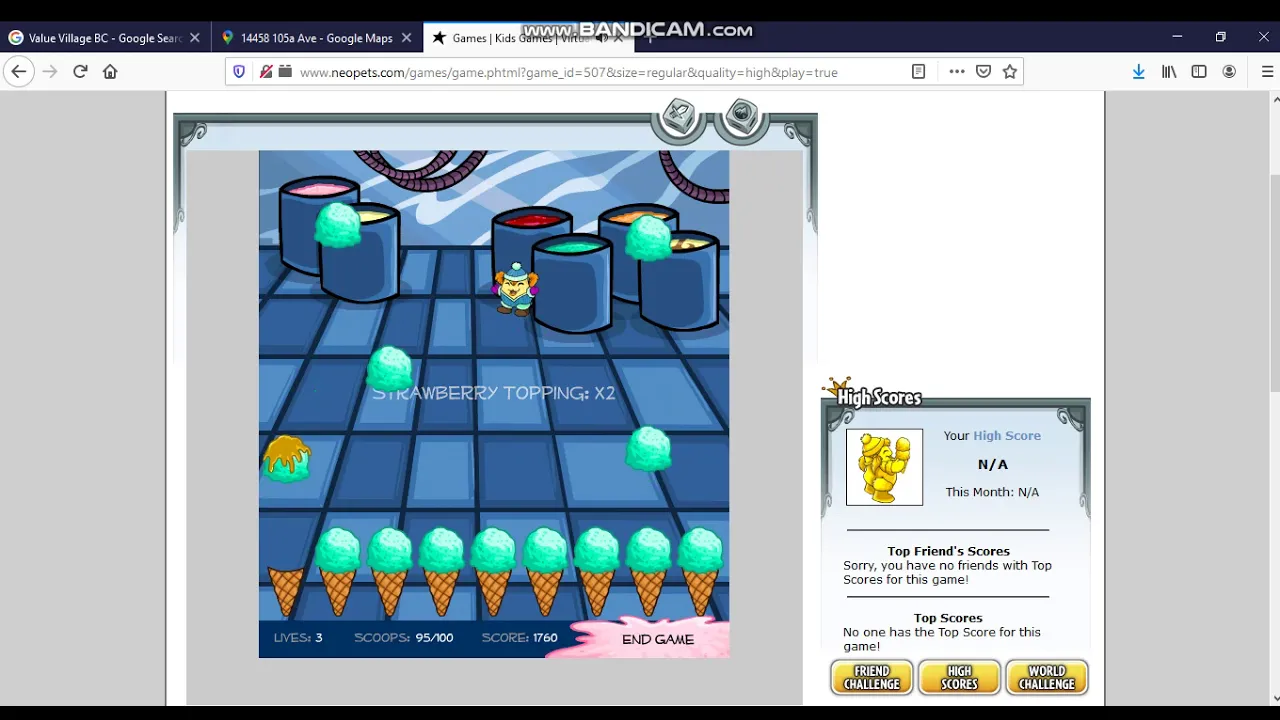
Task: Minimize the Firefox window
Action: point(1177,37)
